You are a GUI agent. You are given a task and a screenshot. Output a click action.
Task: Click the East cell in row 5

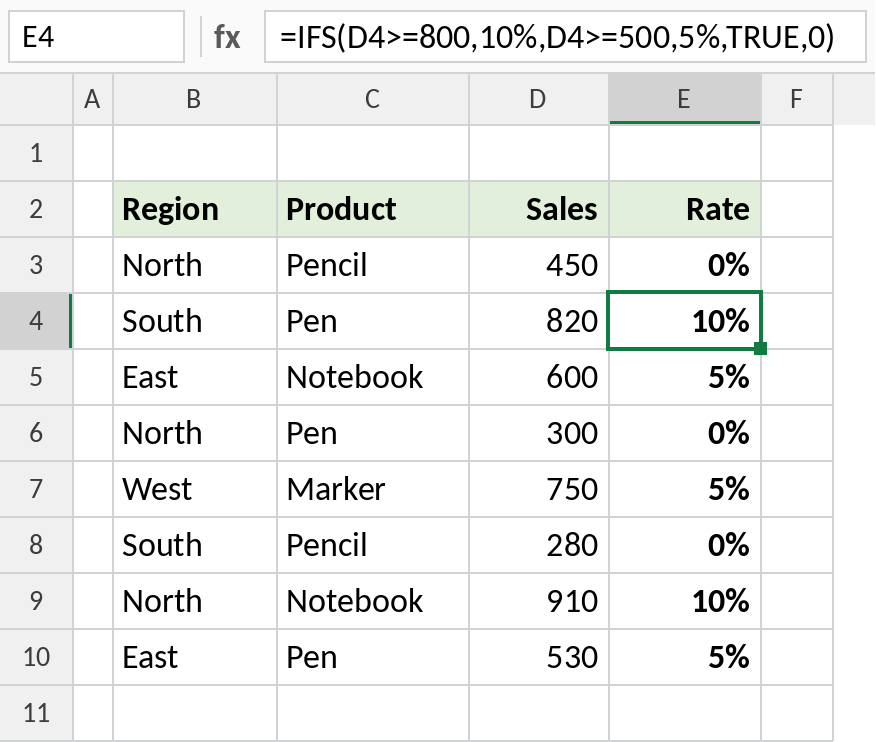coord(195,377)
